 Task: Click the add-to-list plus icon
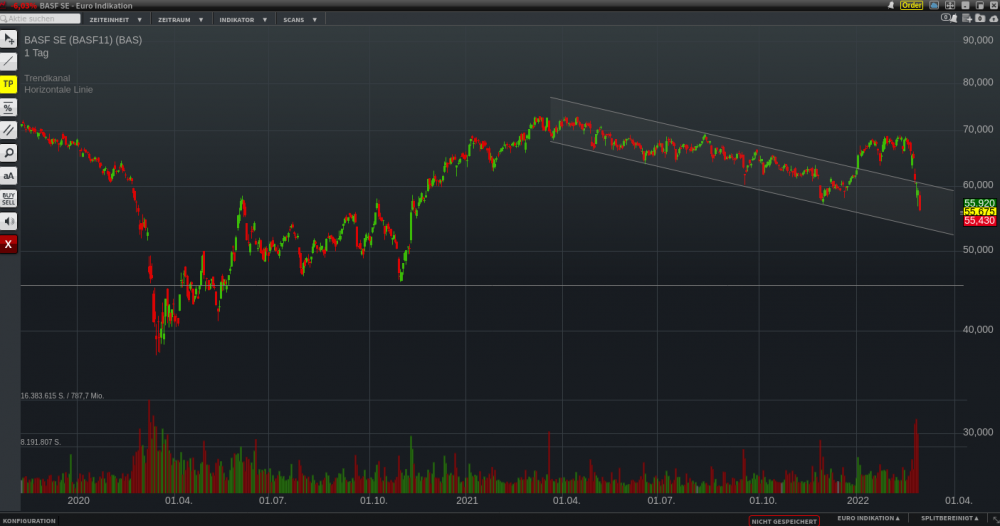click(x=967, y=18)
